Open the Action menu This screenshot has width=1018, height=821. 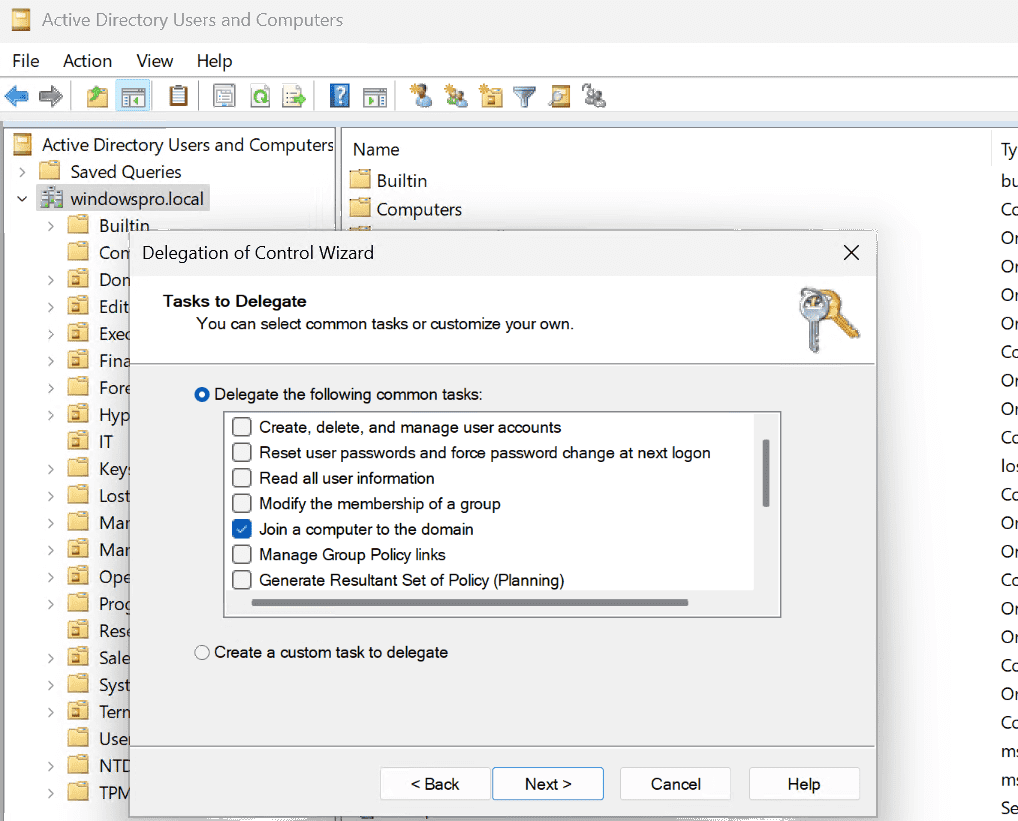coord(87,61)
